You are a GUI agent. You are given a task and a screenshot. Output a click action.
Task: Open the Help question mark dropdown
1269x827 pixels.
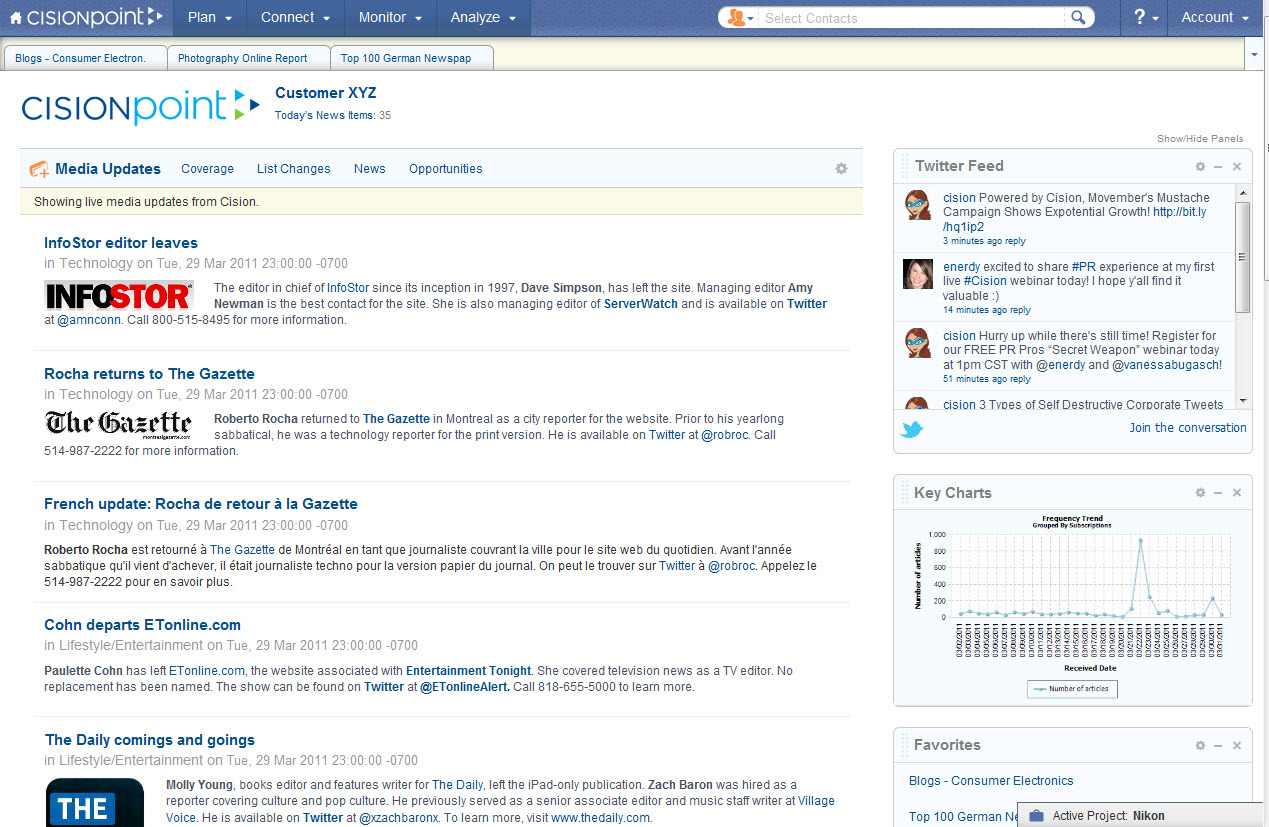tap(1142, 17)
